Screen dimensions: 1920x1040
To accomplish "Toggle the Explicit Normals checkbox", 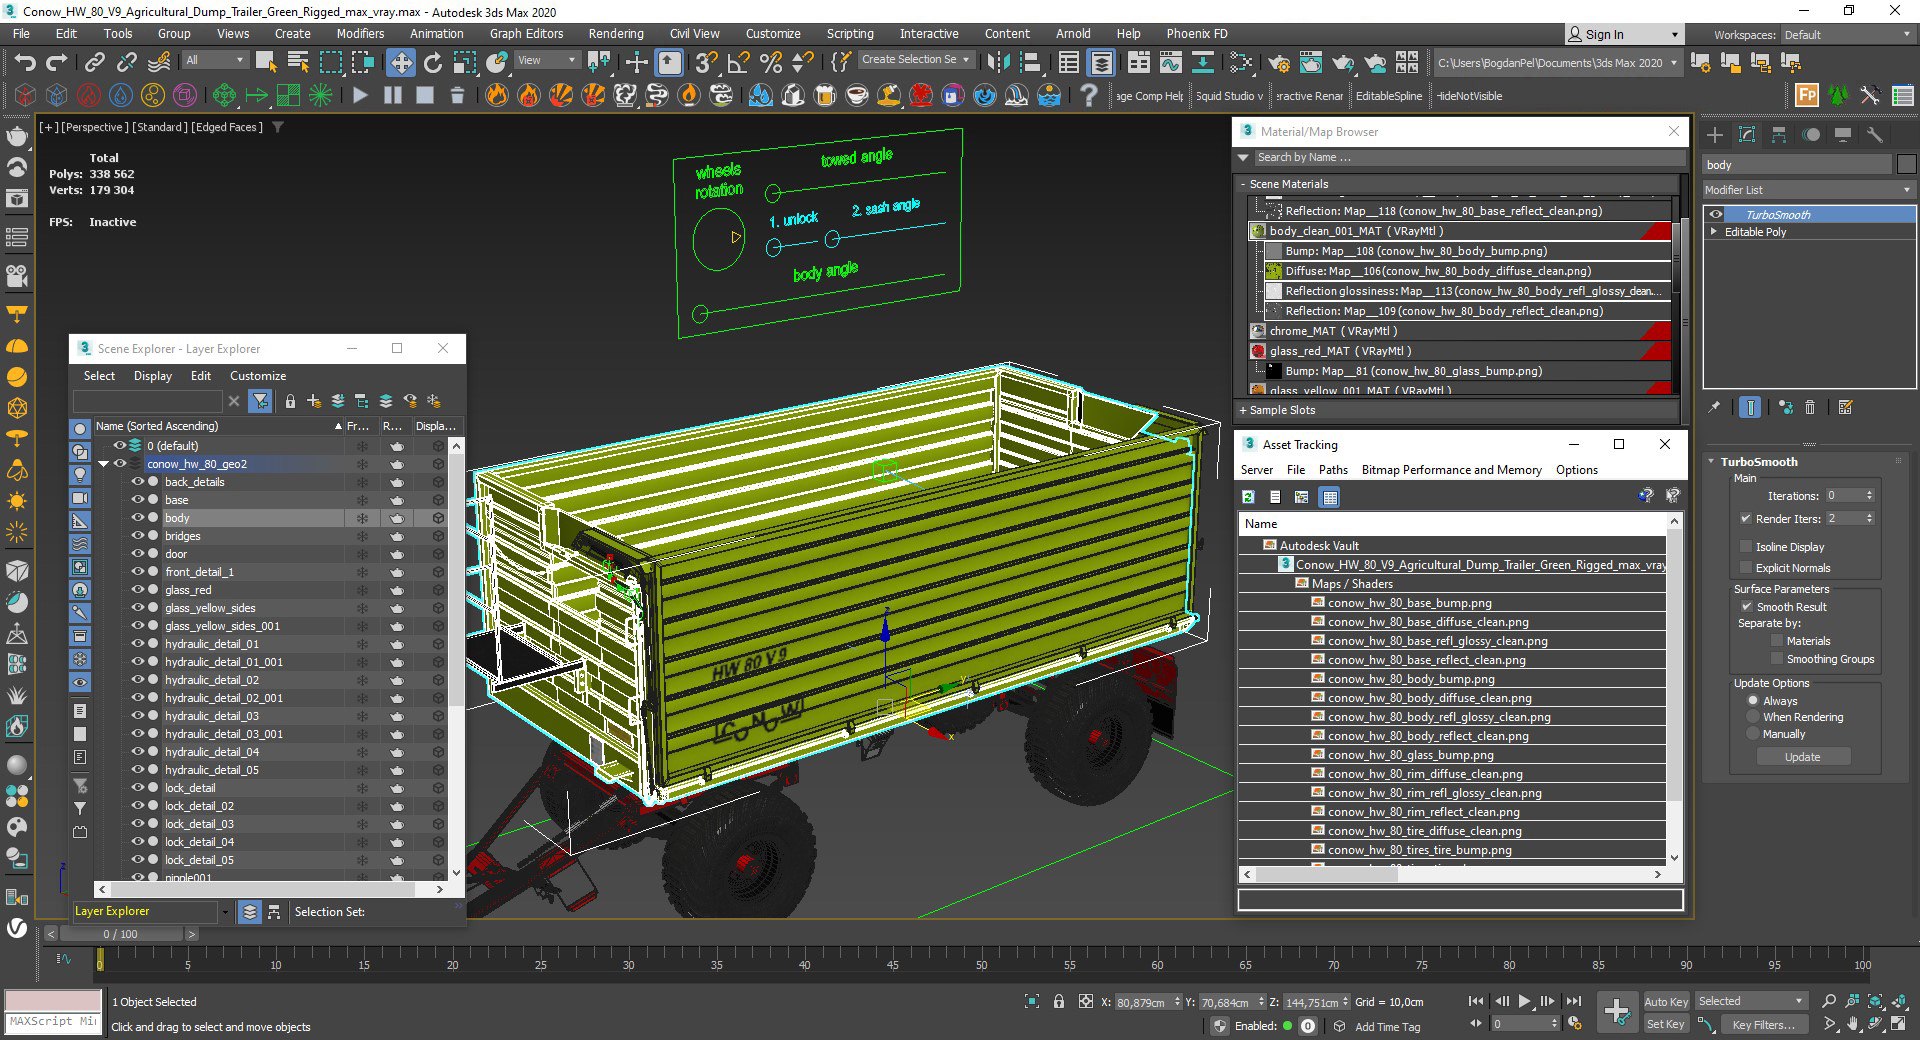I will tap(1745, 568).
